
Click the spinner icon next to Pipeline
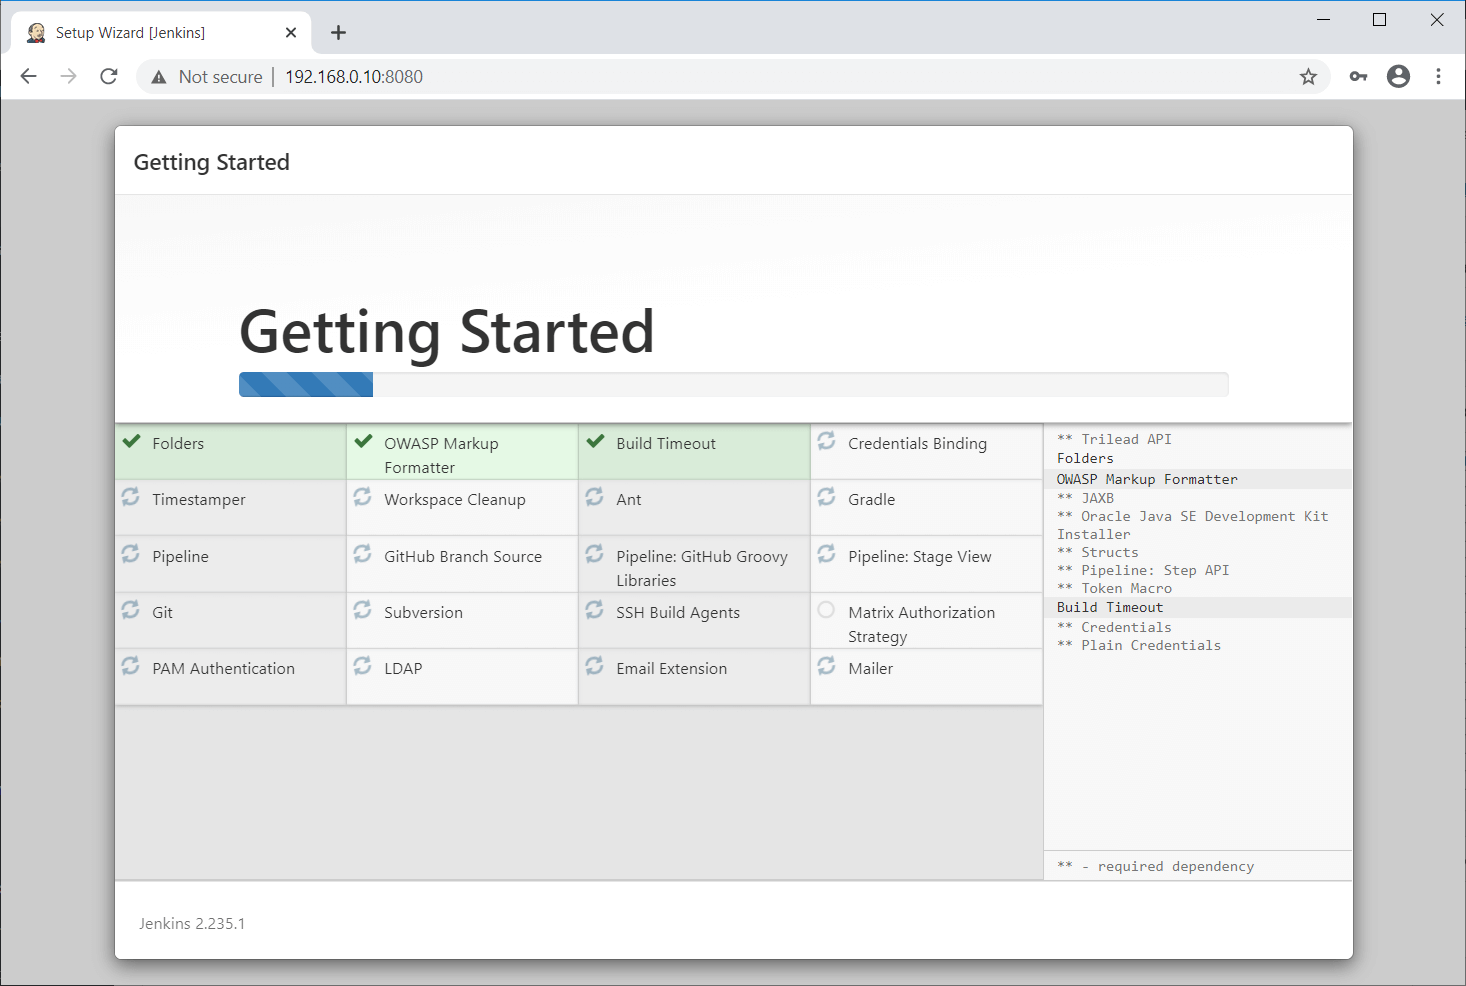pyautogui.click(x=130, y=553)
